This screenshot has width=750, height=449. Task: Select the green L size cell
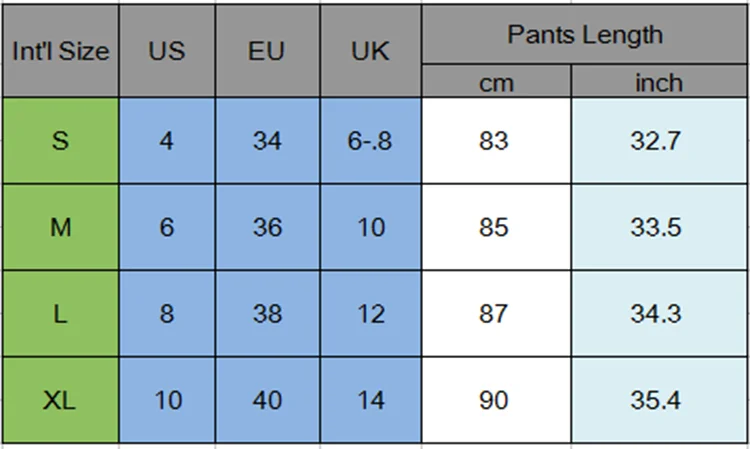point(60,314)
